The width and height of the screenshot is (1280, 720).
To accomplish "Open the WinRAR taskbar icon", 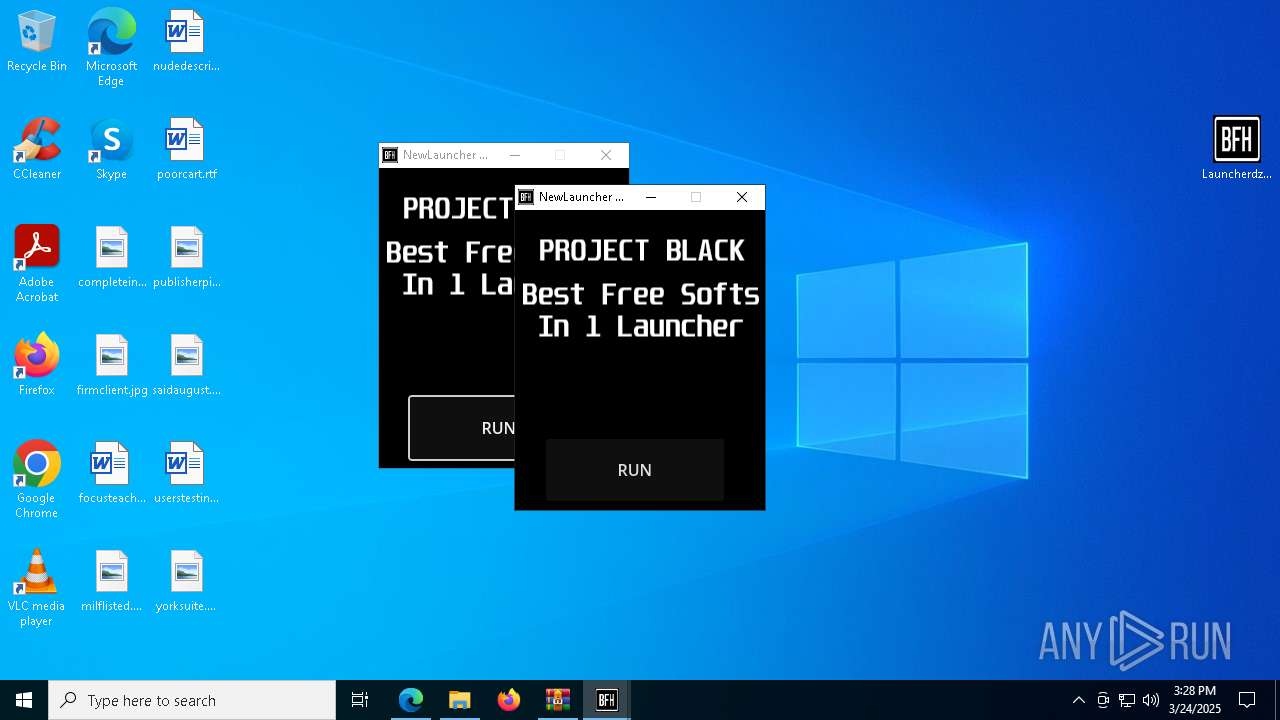I will pyautogui.click(x=558, y=700).
